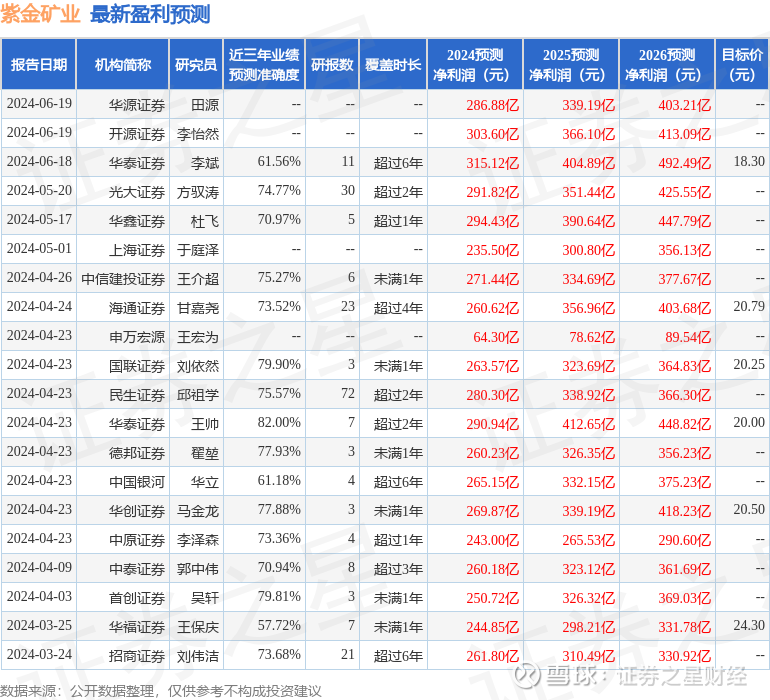770x700 pixels.
Task: Select the 机构简称 column header
Action: pos(123,65)
